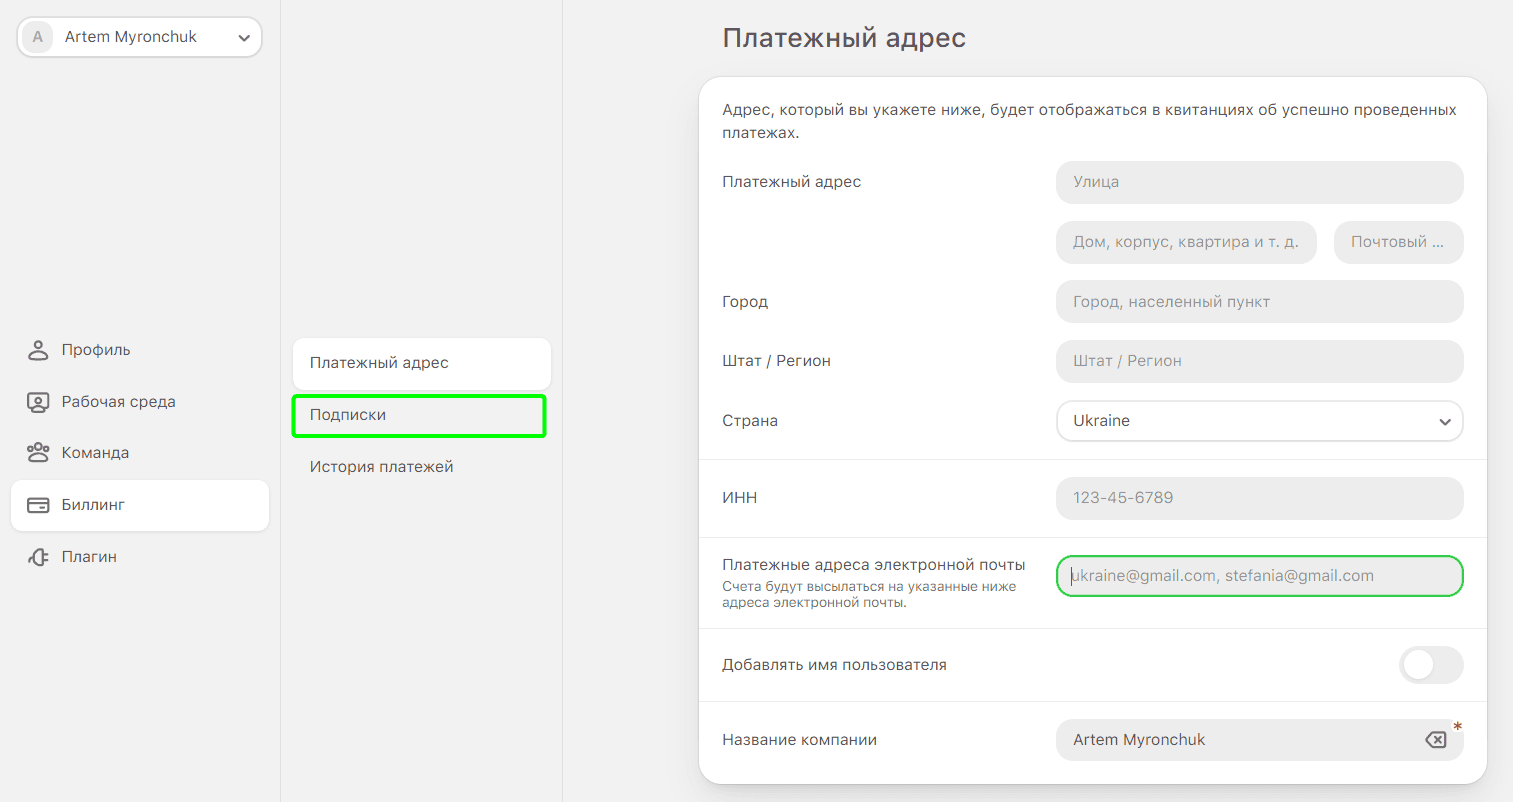Click the 'Улица' street input field

coord(1258,182)
